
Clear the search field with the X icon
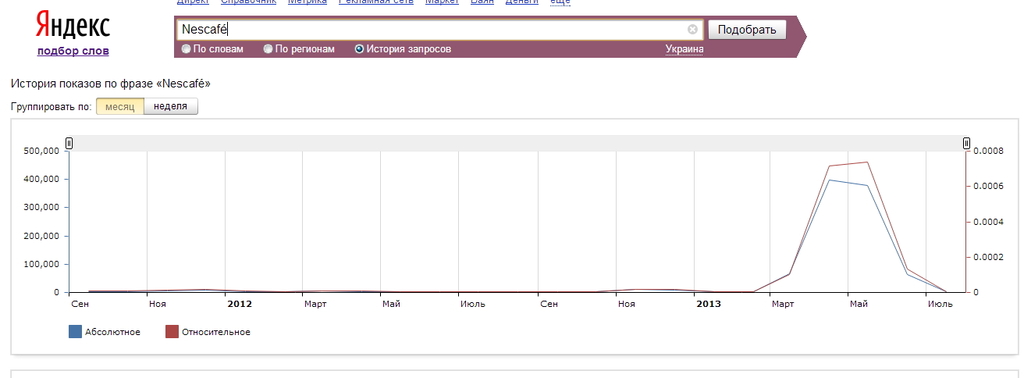692,29
